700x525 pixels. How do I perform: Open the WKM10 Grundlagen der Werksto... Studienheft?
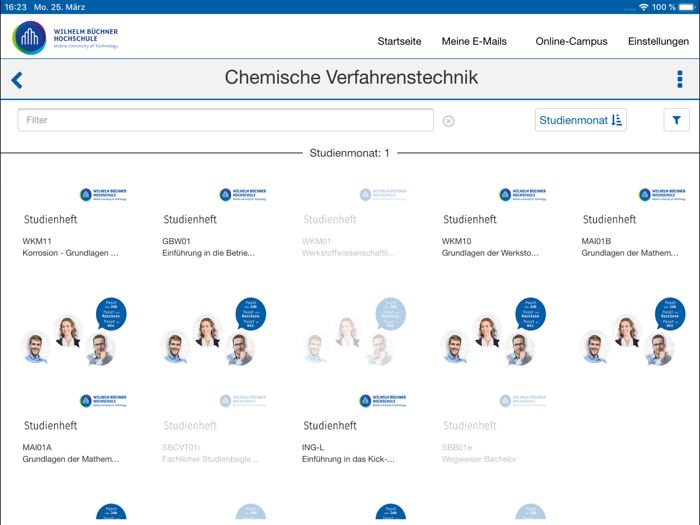tap(493, 277)
